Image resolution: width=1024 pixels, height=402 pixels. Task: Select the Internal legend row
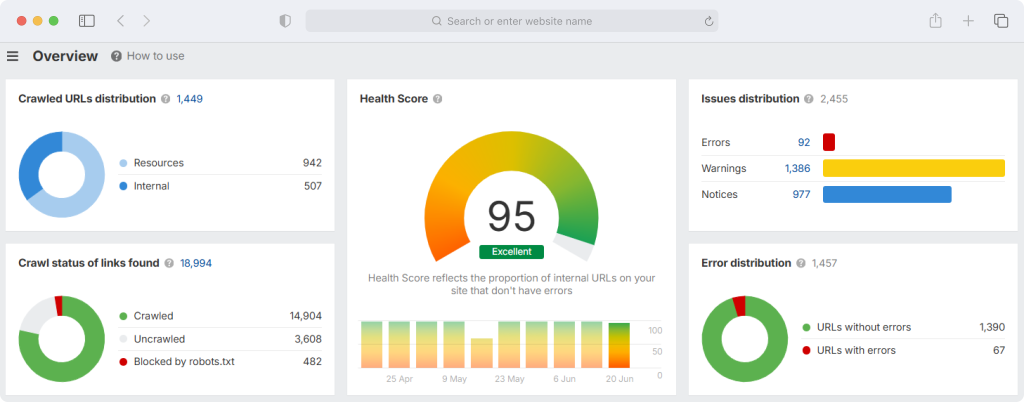221,186
